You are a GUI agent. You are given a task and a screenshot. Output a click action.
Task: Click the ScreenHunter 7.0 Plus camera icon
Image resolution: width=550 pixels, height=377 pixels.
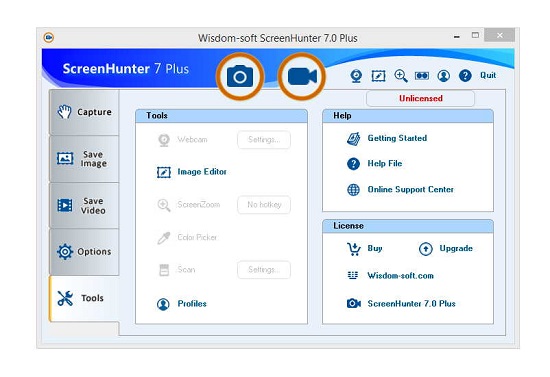(x=354, y=303)
